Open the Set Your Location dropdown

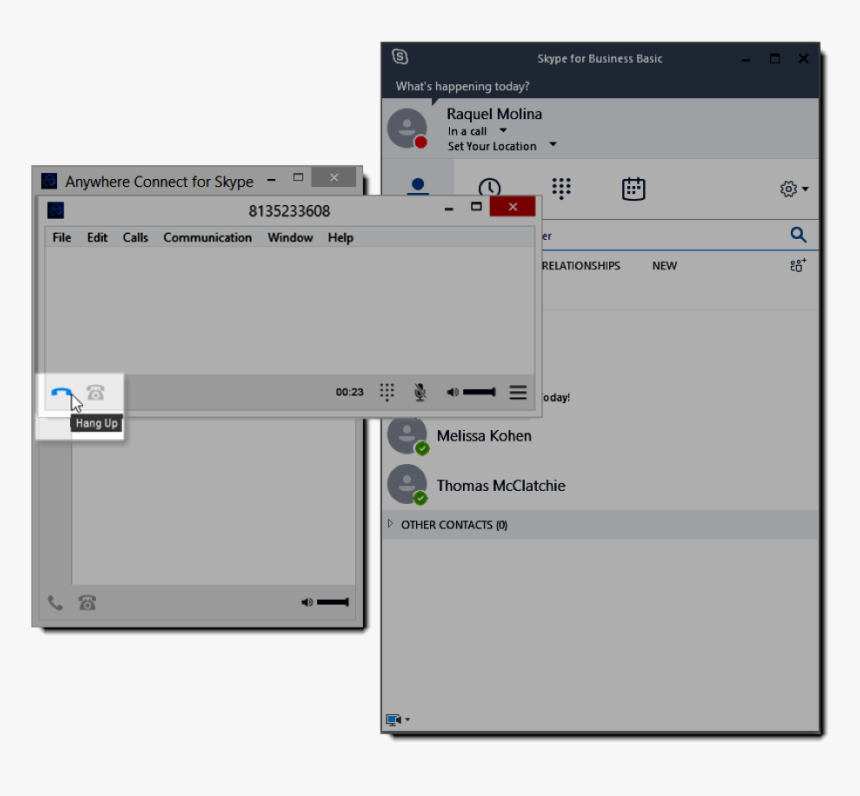click(553, 144)
